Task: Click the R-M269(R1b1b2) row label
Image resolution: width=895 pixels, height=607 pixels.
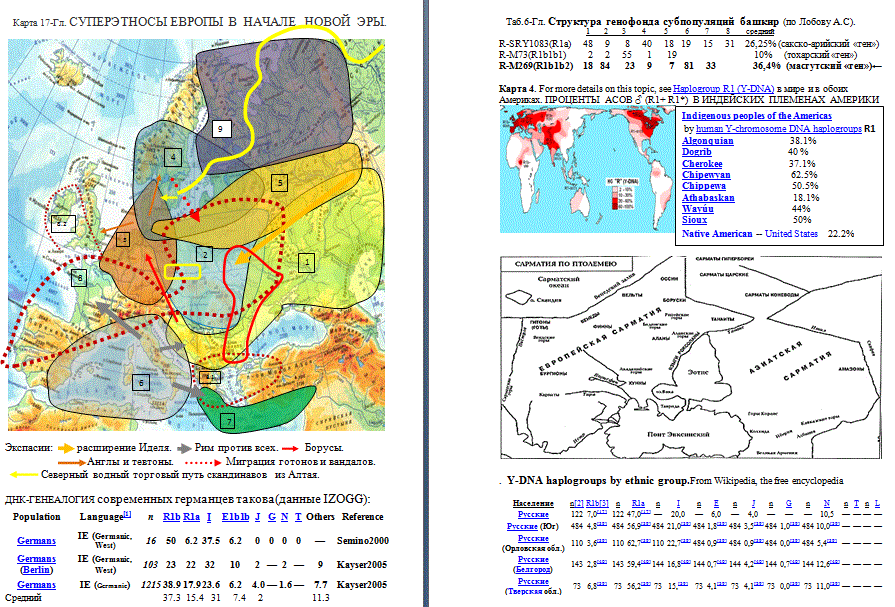Action: 536,66
